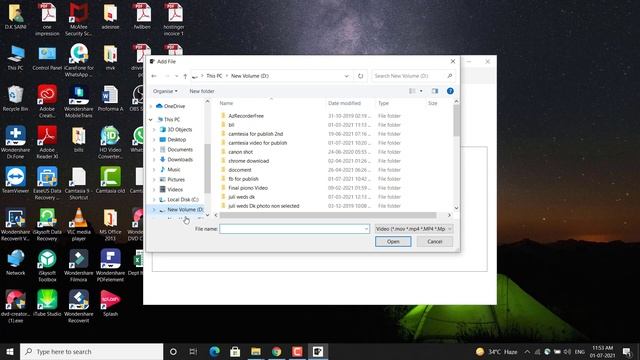The image size is (640, 360).
Task: Open the Help icon in Add File dialog
Action: click(x=450, y=91)
